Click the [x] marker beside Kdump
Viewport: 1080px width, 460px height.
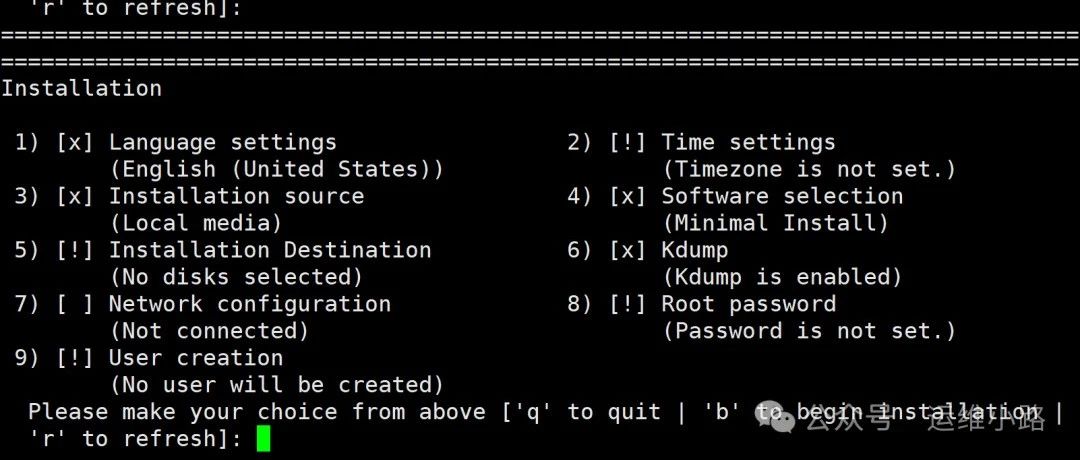(627, 250)
